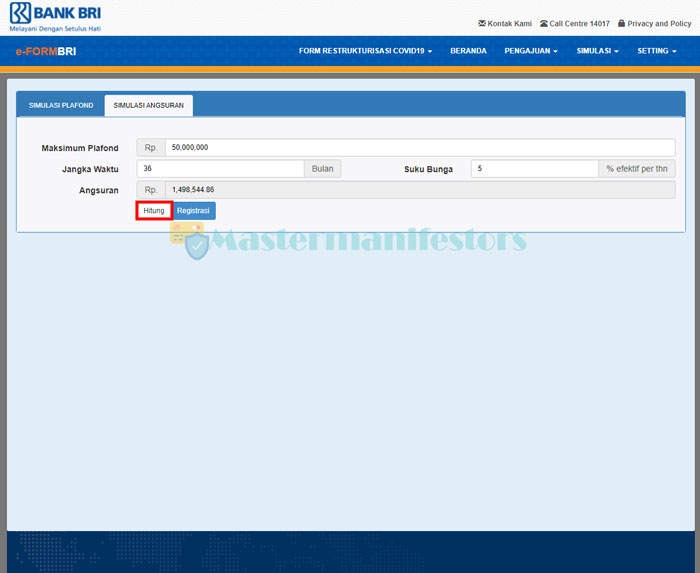Click the Bulan unit label
Image resolution: width=700 pixels, height=573 pixels.
point(323,169)
